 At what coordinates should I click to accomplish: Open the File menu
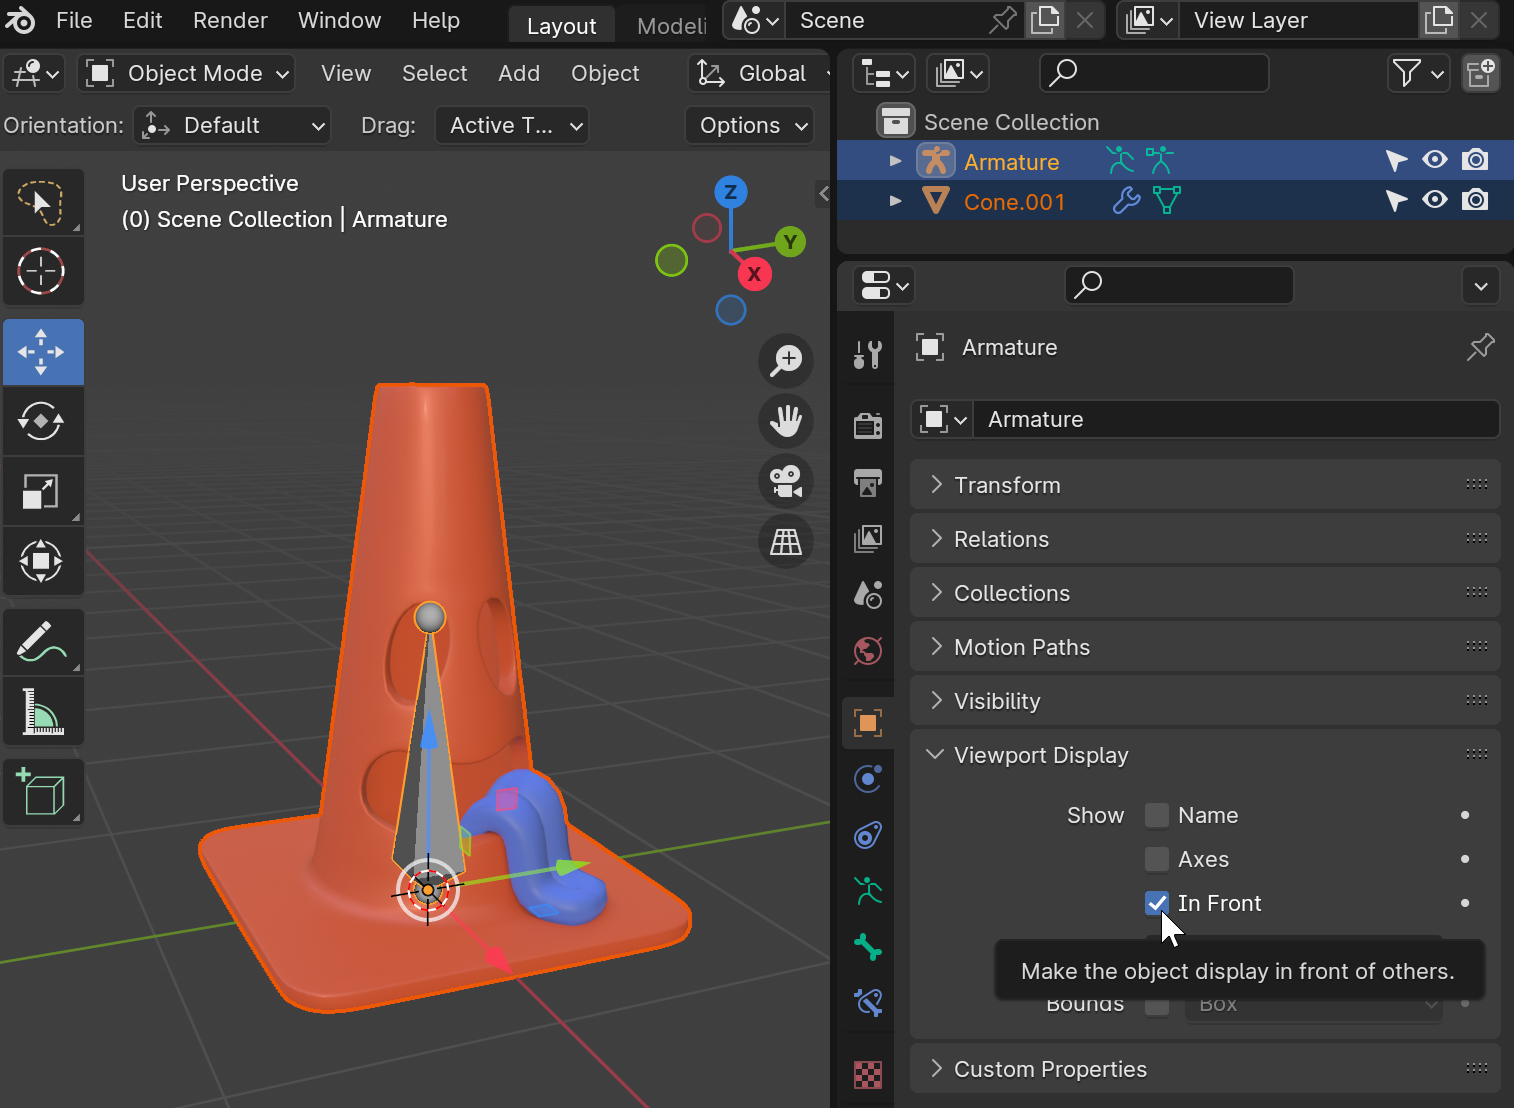(x=74, y=20)
